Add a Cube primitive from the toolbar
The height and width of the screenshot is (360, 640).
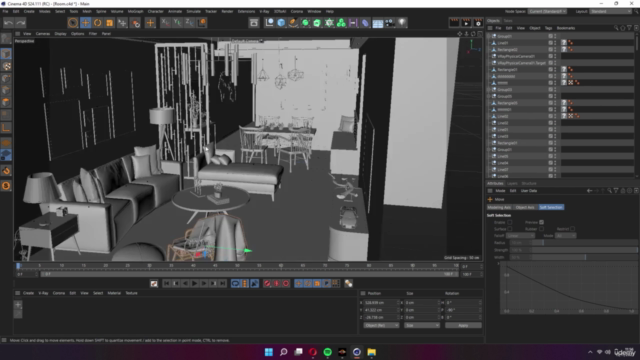(281, 23)
